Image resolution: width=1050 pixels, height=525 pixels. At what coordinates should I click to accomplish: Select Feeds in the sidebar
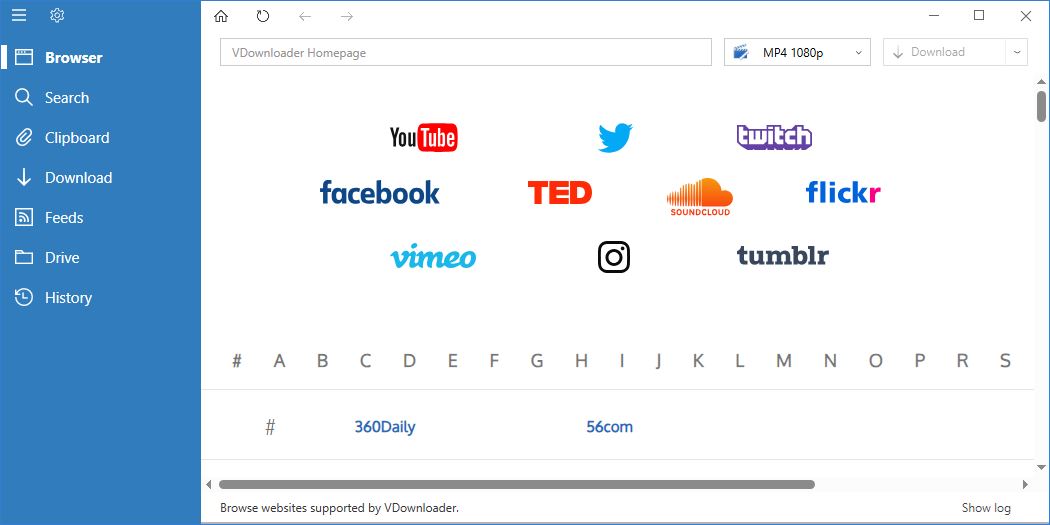click(100, 218)
